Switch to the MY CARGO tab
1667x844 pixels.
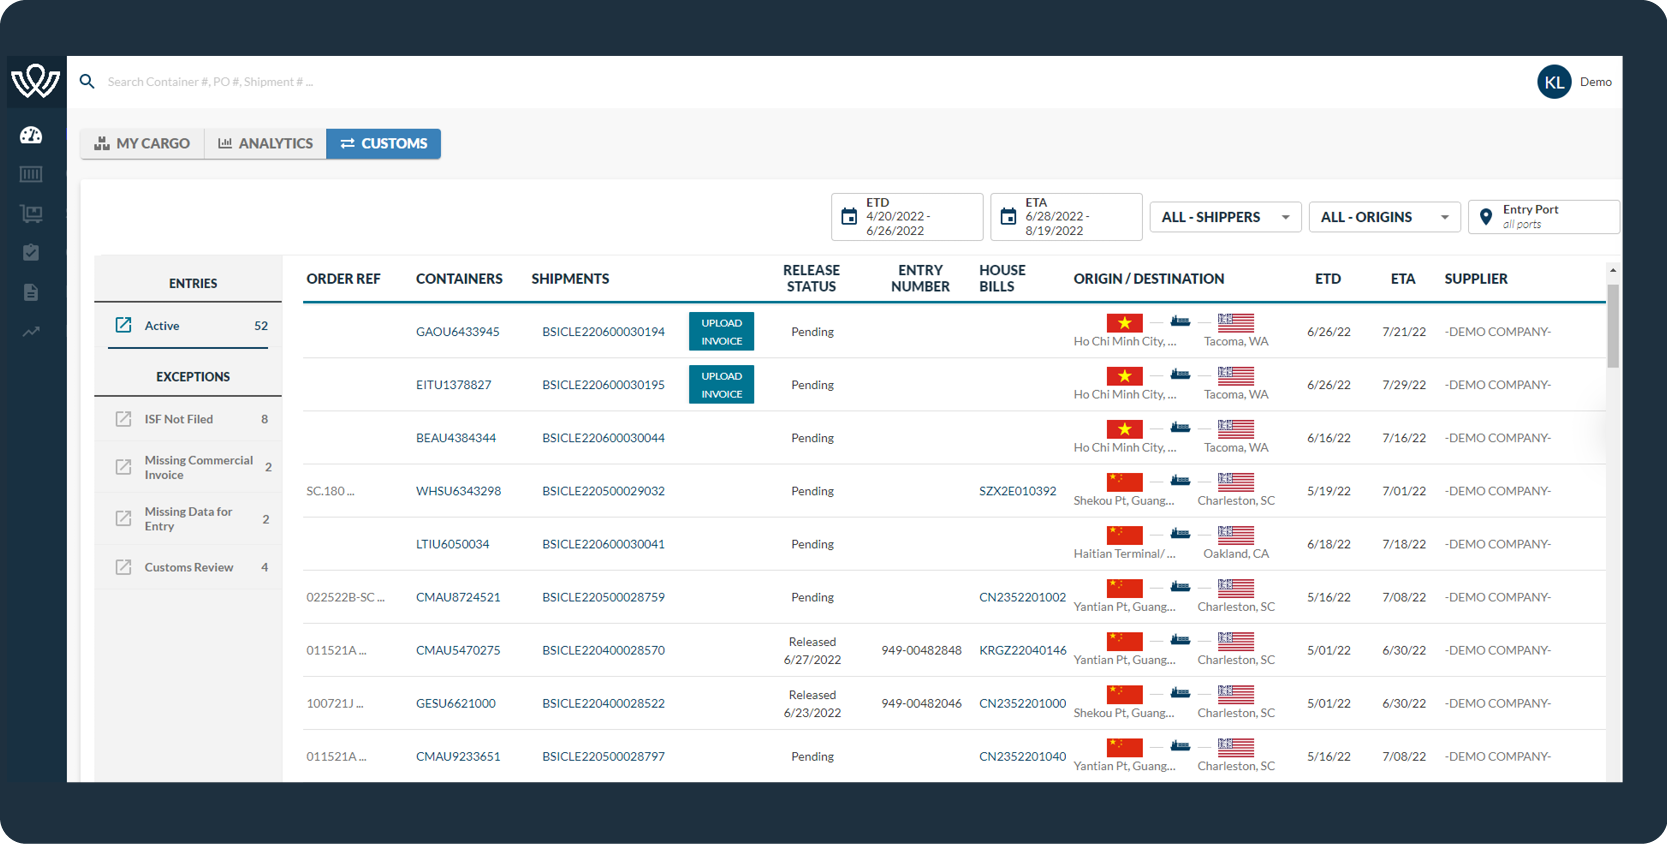(x=142, y=144)
